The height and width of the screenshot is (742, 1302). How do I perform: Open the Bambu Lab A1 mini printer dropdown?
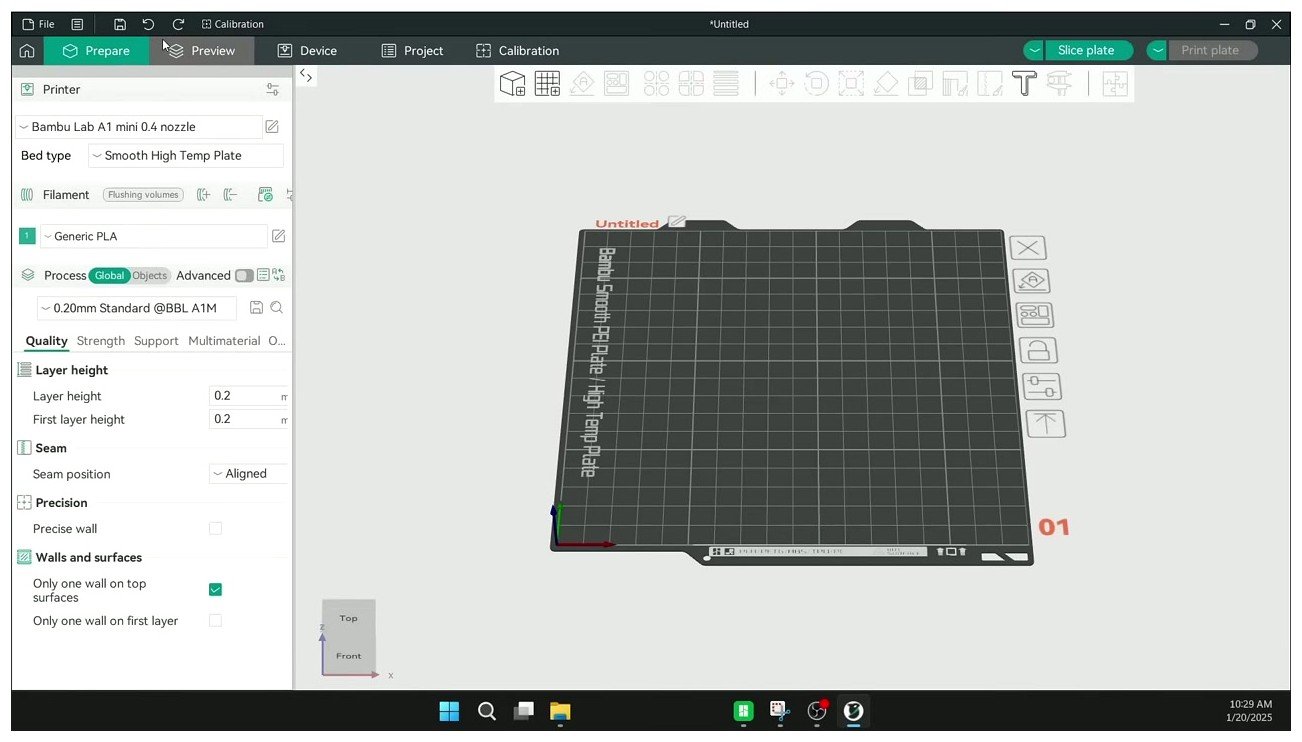tap(138, 127)
